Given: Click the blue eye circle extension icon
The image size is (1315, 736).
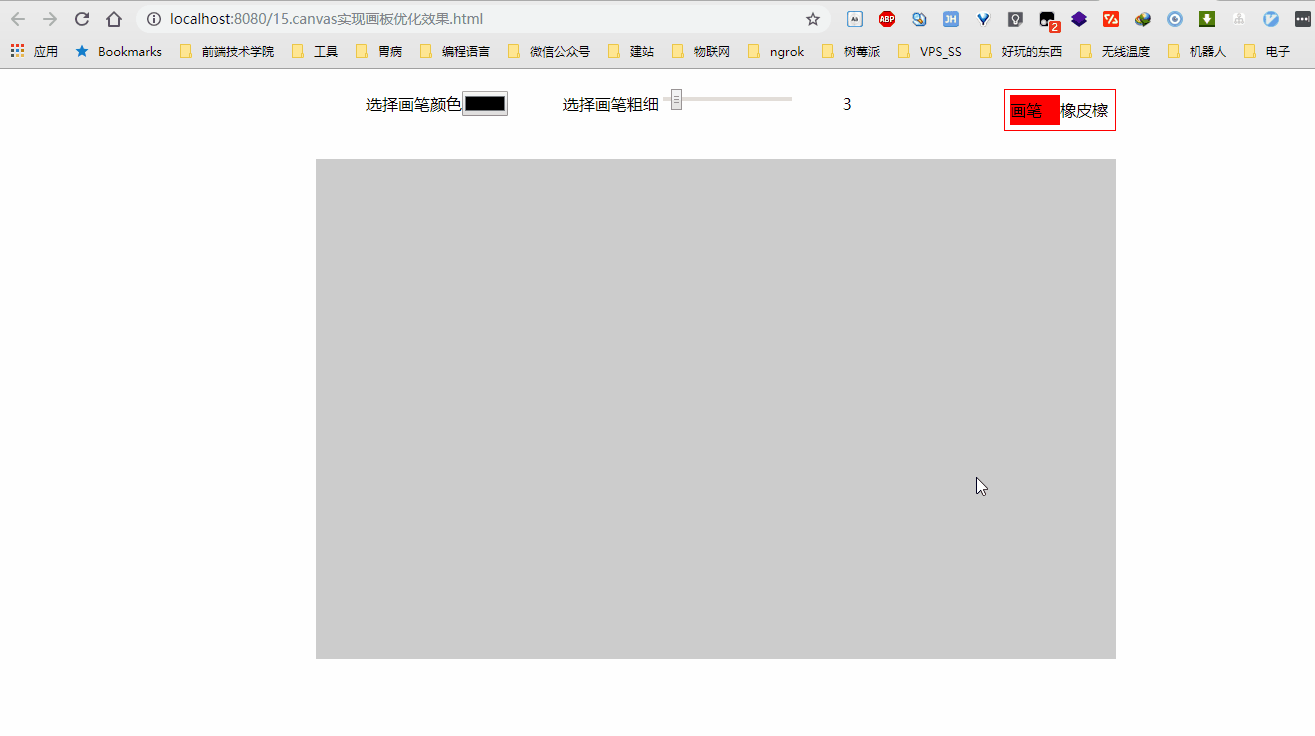Looking at the screenshot, I should [x=1174, y=18].
